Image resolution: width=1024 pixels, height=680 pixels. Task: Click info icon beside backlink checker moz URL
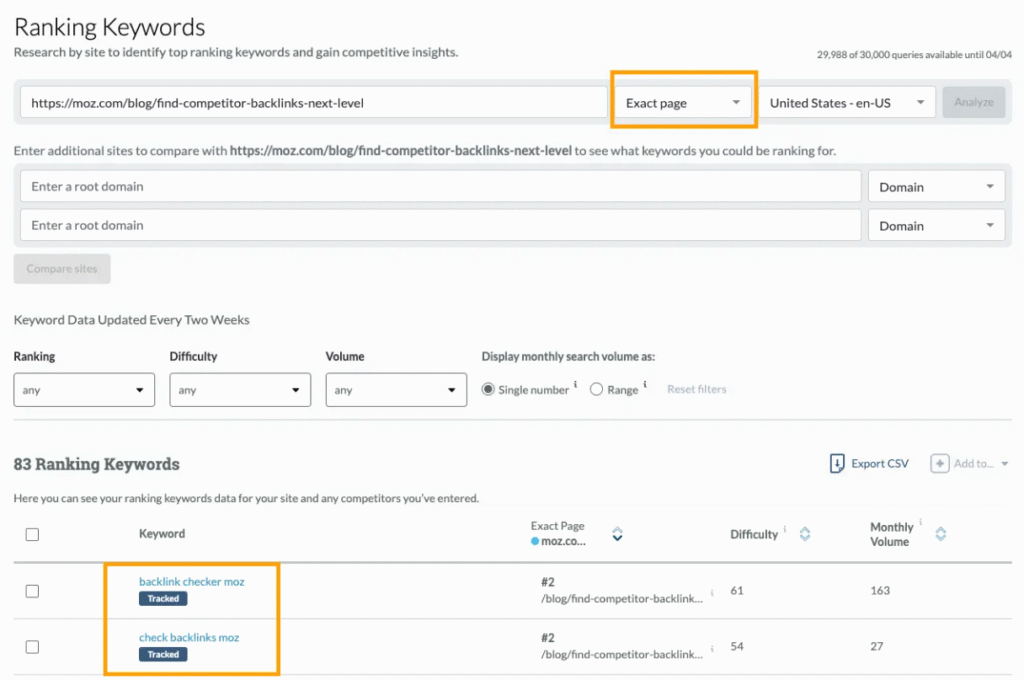click(712, 593)
